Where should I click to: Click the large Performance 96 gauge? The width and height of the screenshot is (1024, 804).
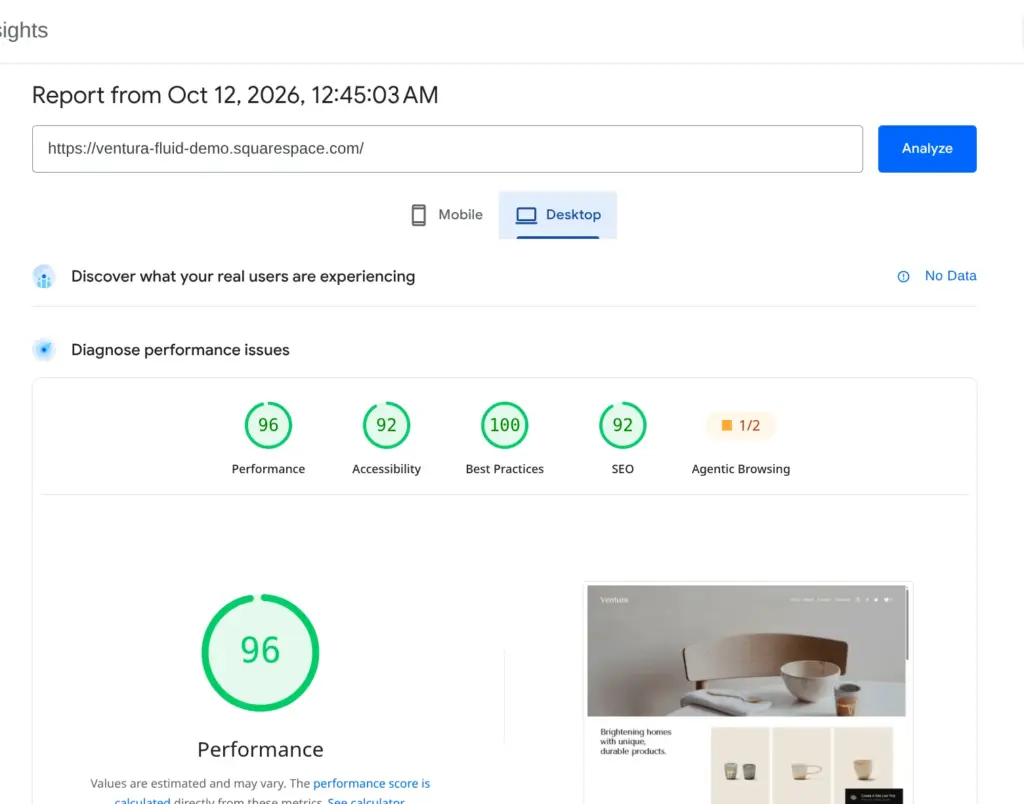pyautogui.click(x=261, y=652)
